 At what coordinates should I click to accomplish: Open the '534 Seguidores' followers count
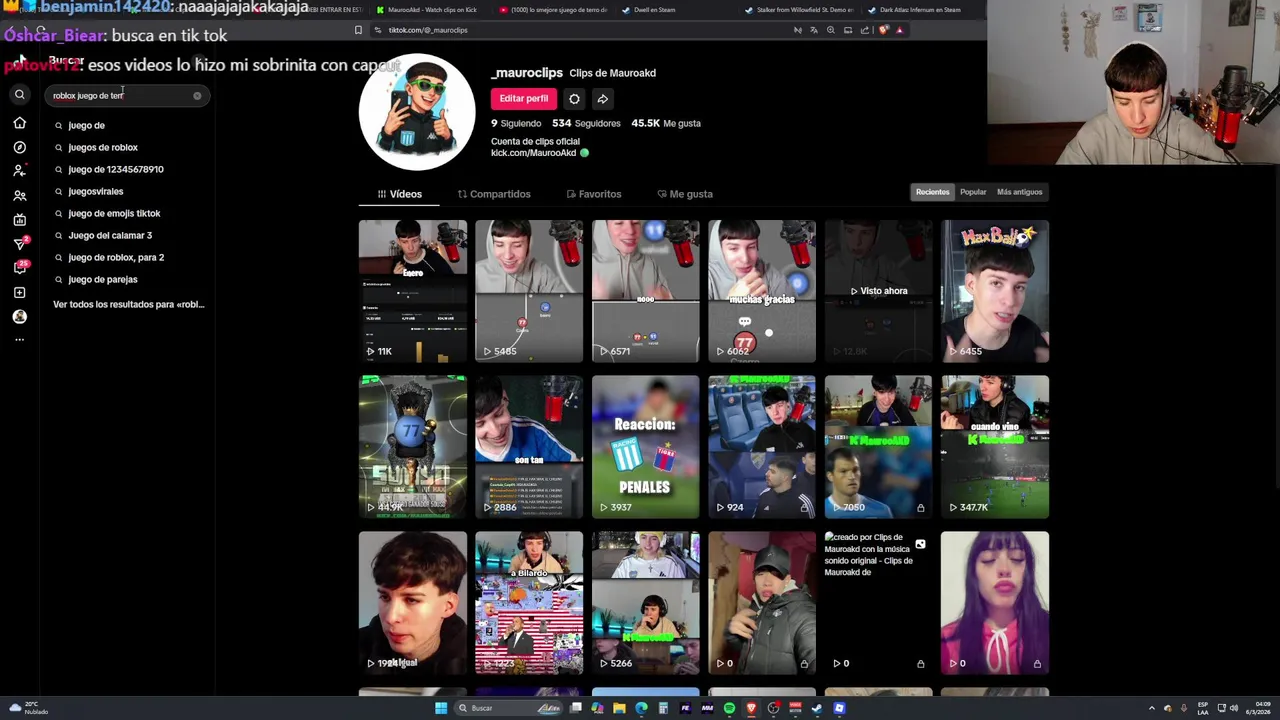tap(586, 123)
